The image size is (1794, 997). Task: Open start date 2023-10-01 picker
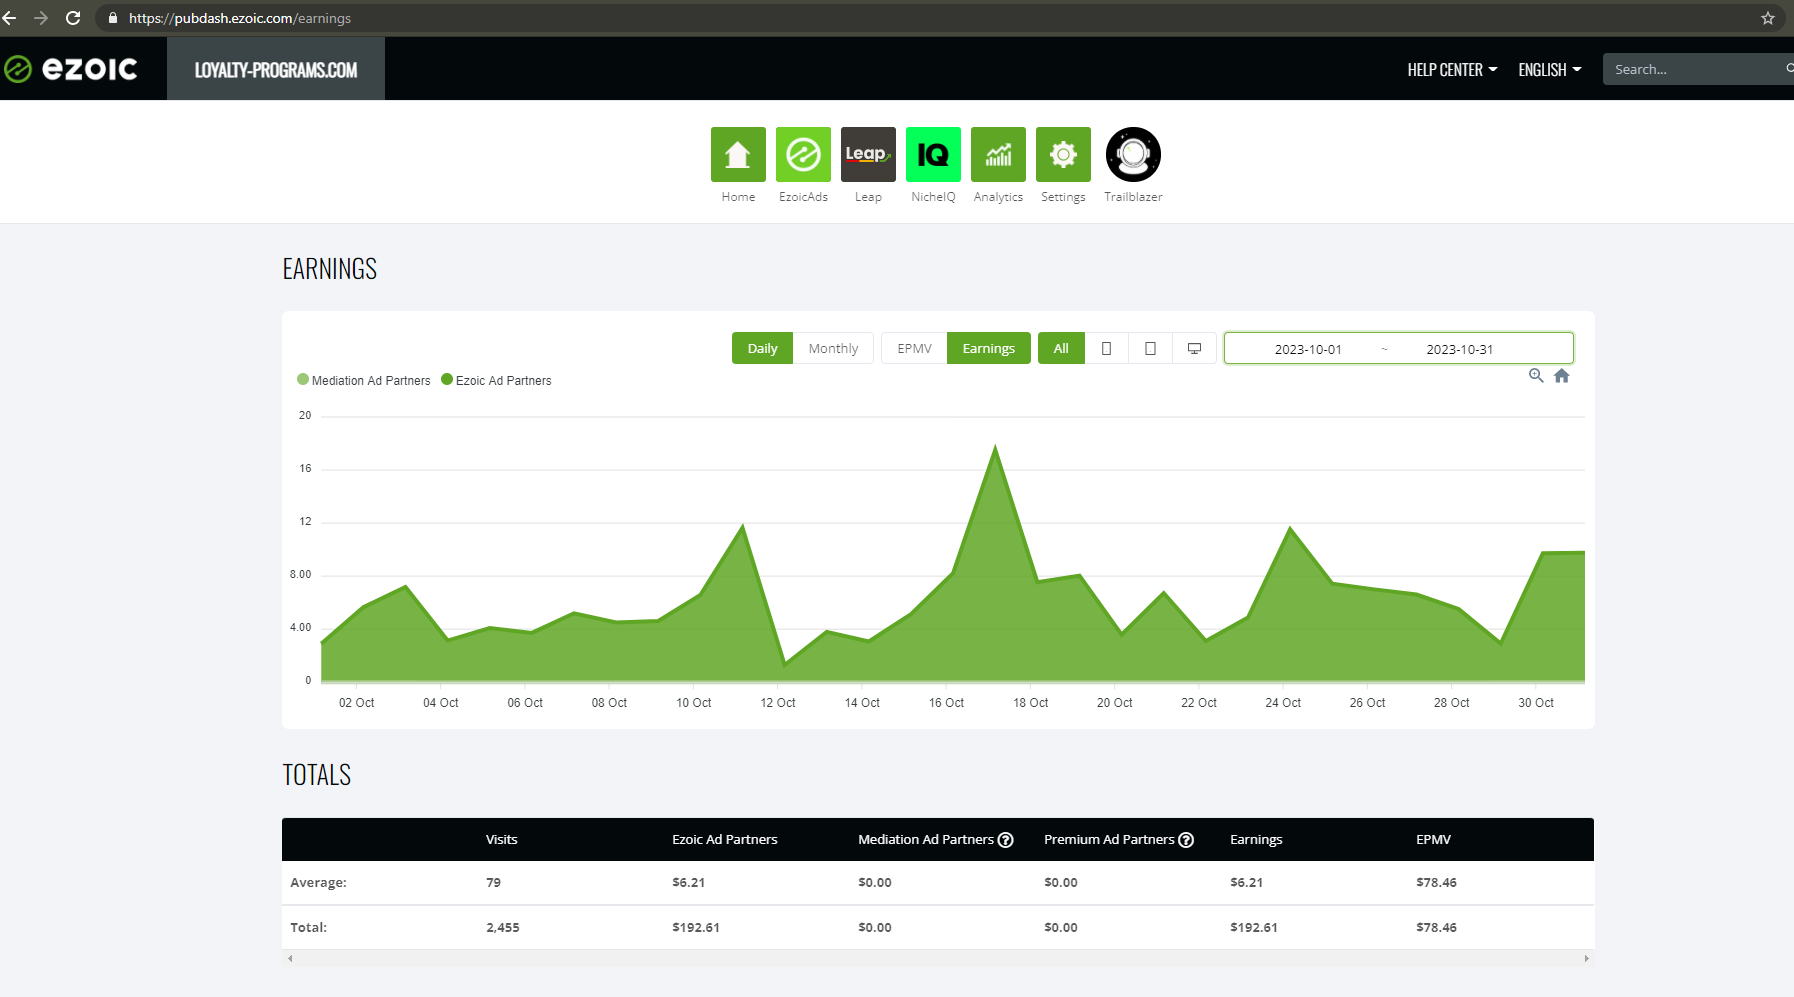click(x=1308, y=349)
